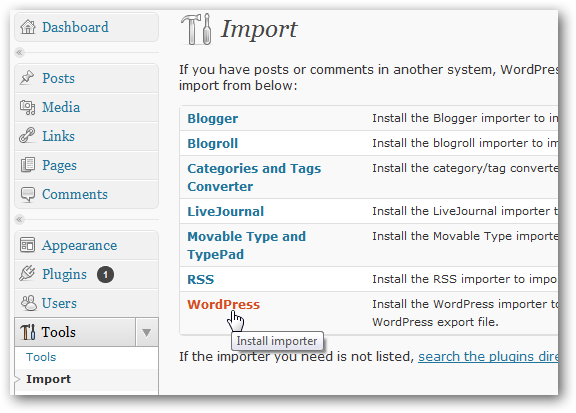The image size is (576, 413).
Task: Open the Posts menu
Action: pyautogui.click(x=58, y=78)
